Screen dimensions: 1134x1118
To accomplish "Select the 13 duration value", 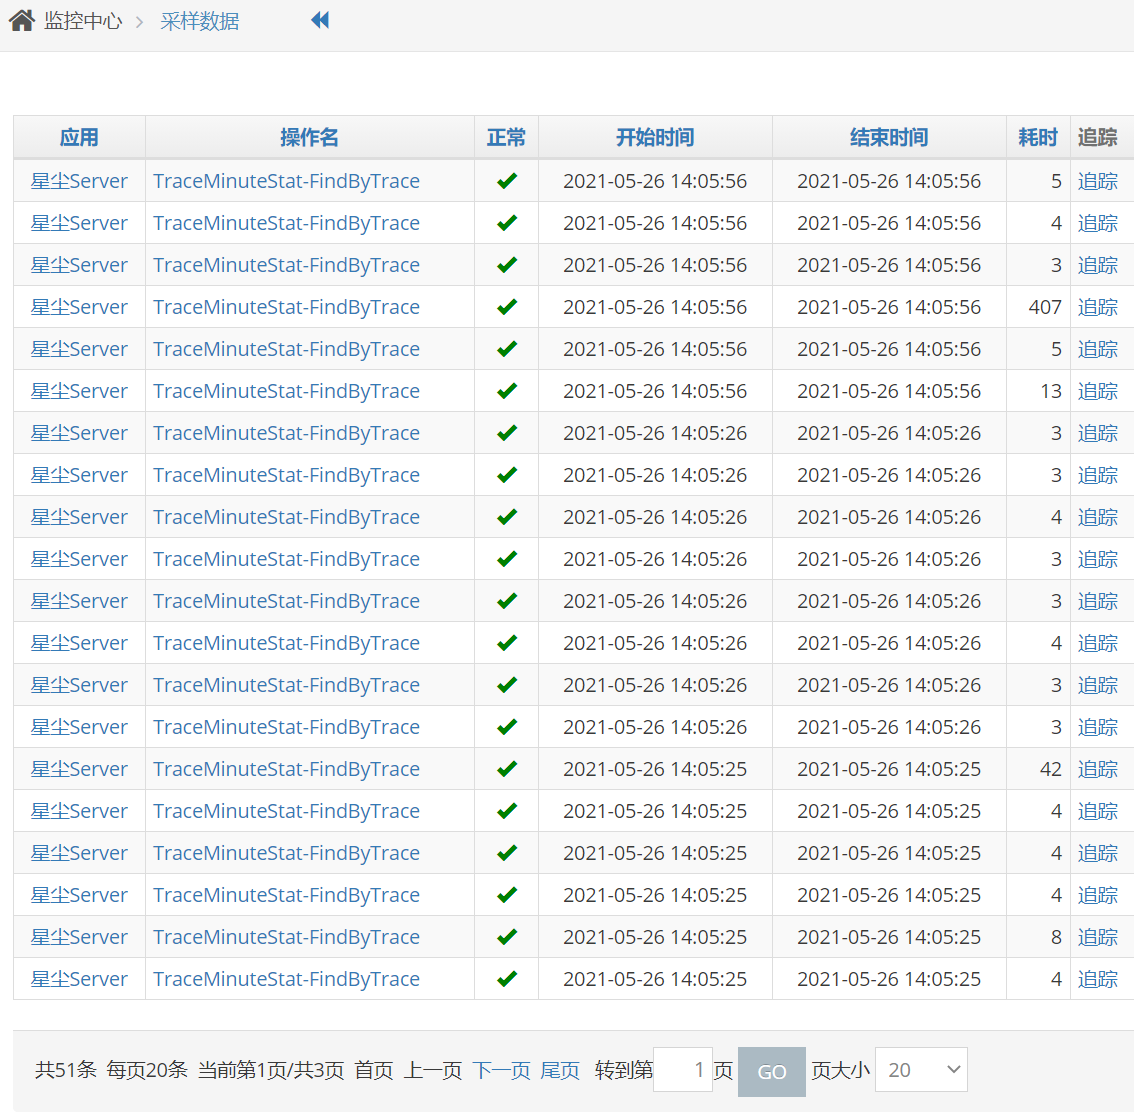I will [x=1051, y=391].
